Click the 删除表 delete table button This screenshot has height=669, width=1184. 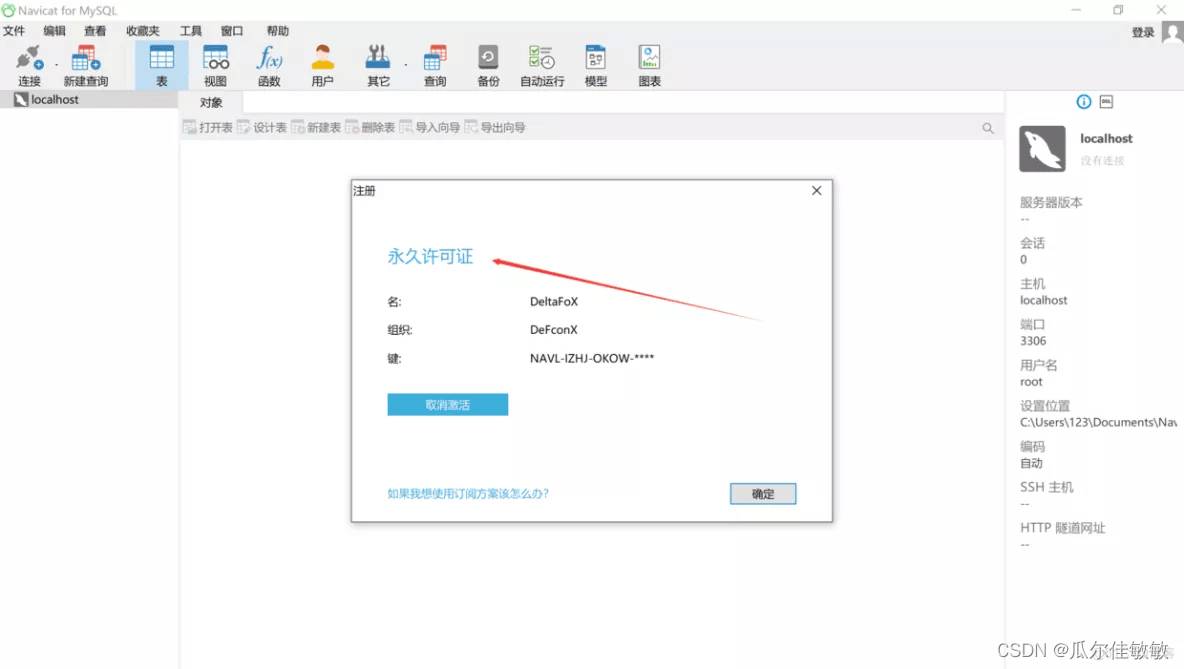[x=371, y=128]
